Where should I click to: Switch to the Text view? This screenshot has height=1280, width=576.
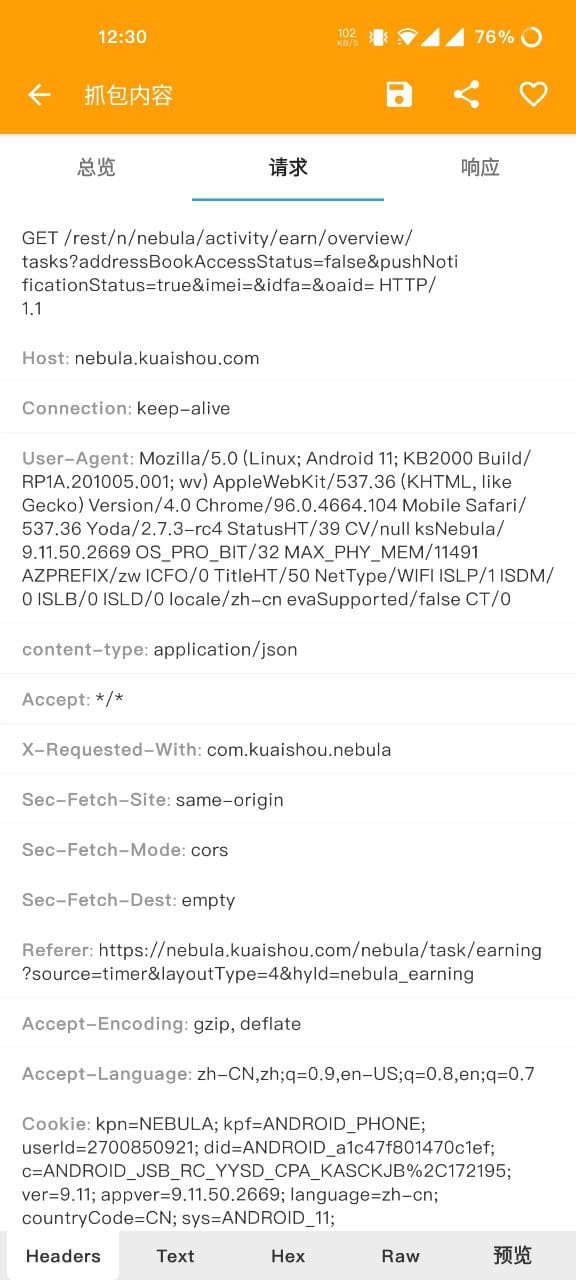click(175, 1256)
